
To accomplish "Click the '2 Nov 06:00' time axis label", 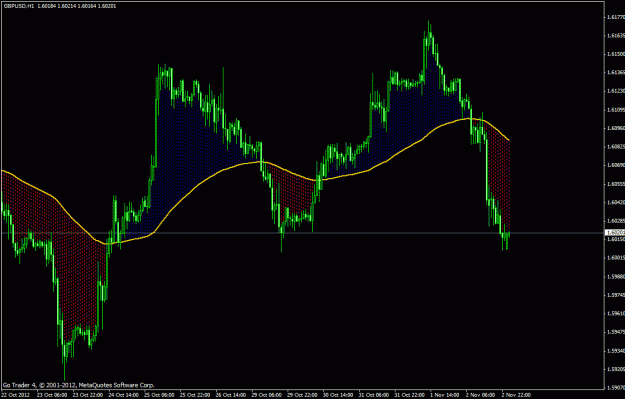I will (480, 395).
